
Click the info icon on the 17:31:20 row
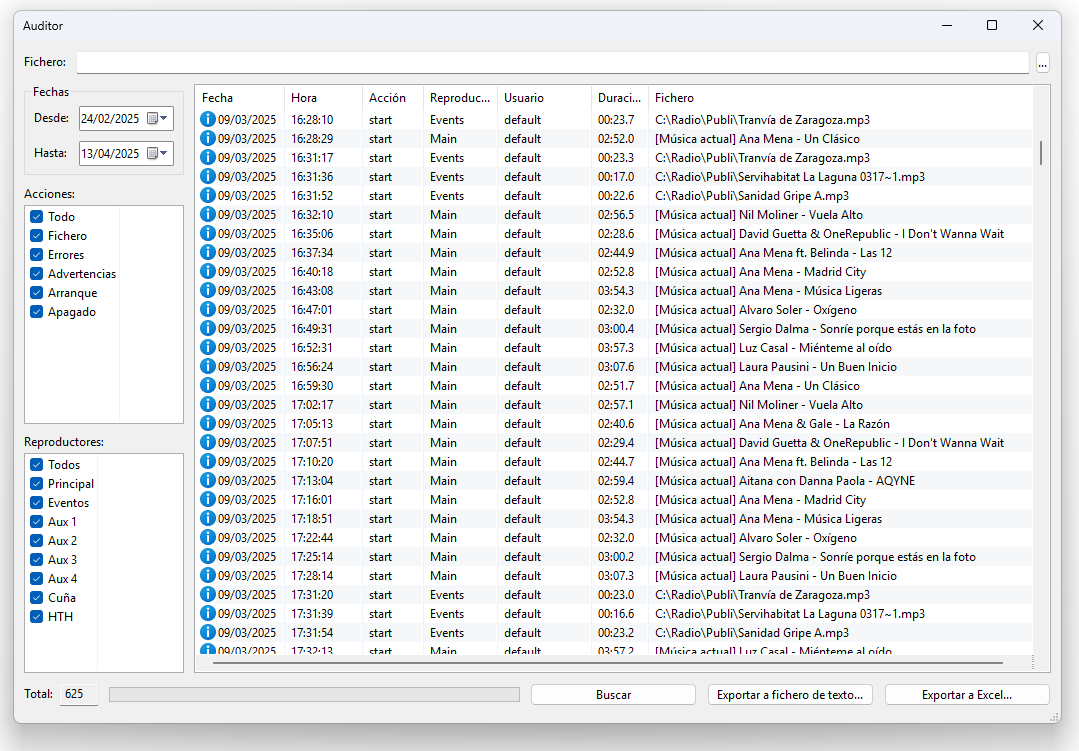pyautogui.click(x=208, y=595)
